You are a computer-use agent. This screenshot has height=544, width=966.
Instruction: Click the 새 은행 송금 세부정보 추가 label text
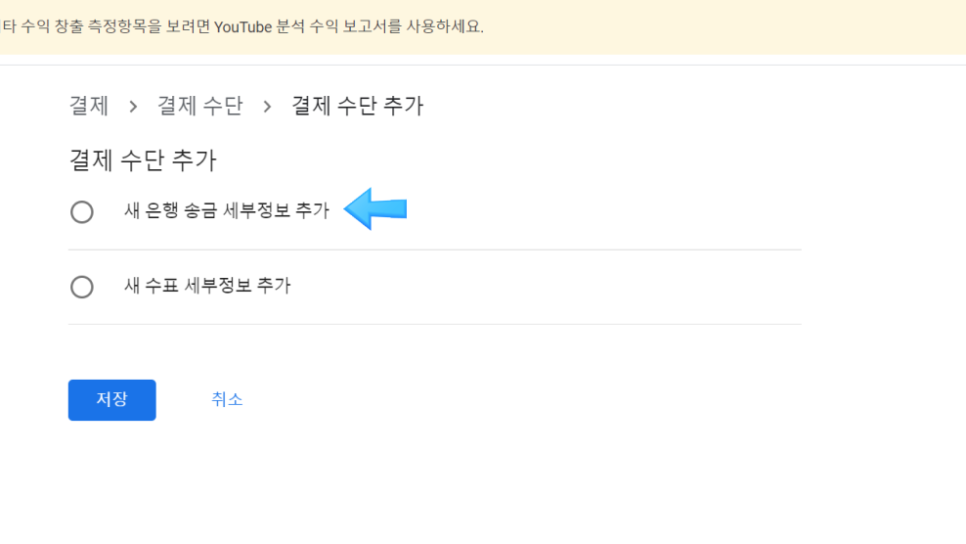(226, 211)
